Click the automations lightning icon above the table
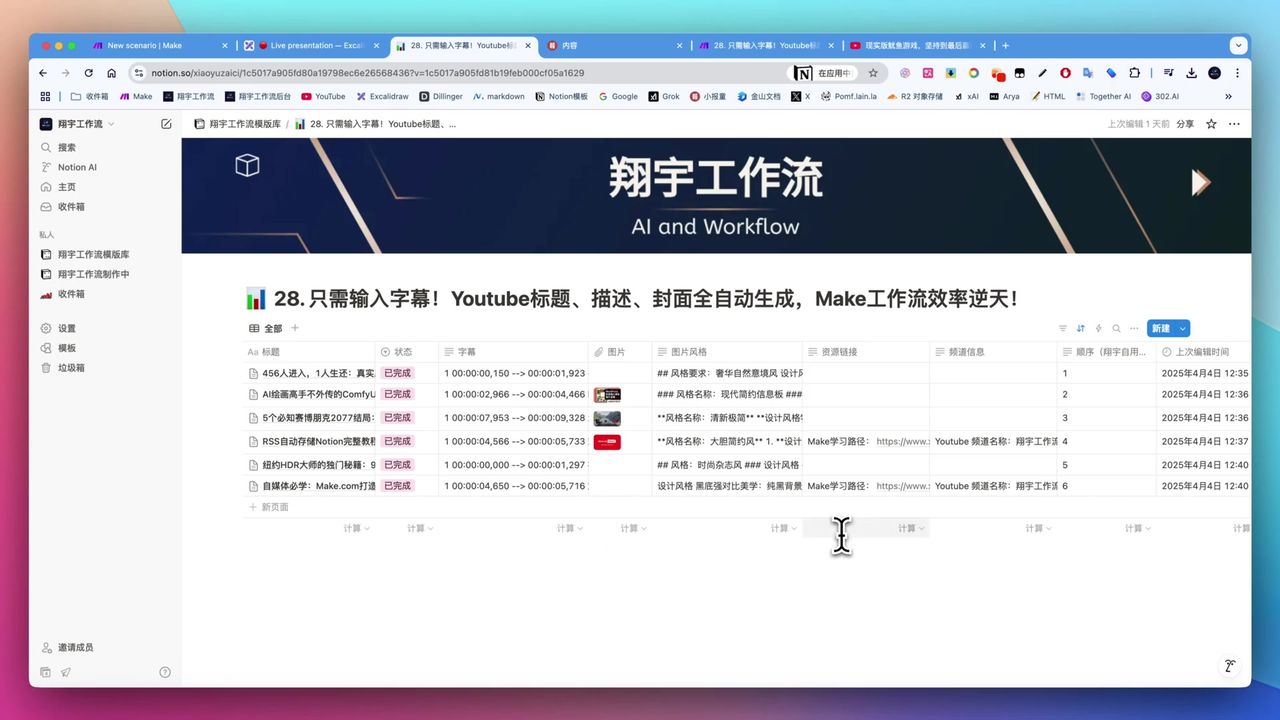The width and height of the screenshot is (1280, 720). (1098, 328)
